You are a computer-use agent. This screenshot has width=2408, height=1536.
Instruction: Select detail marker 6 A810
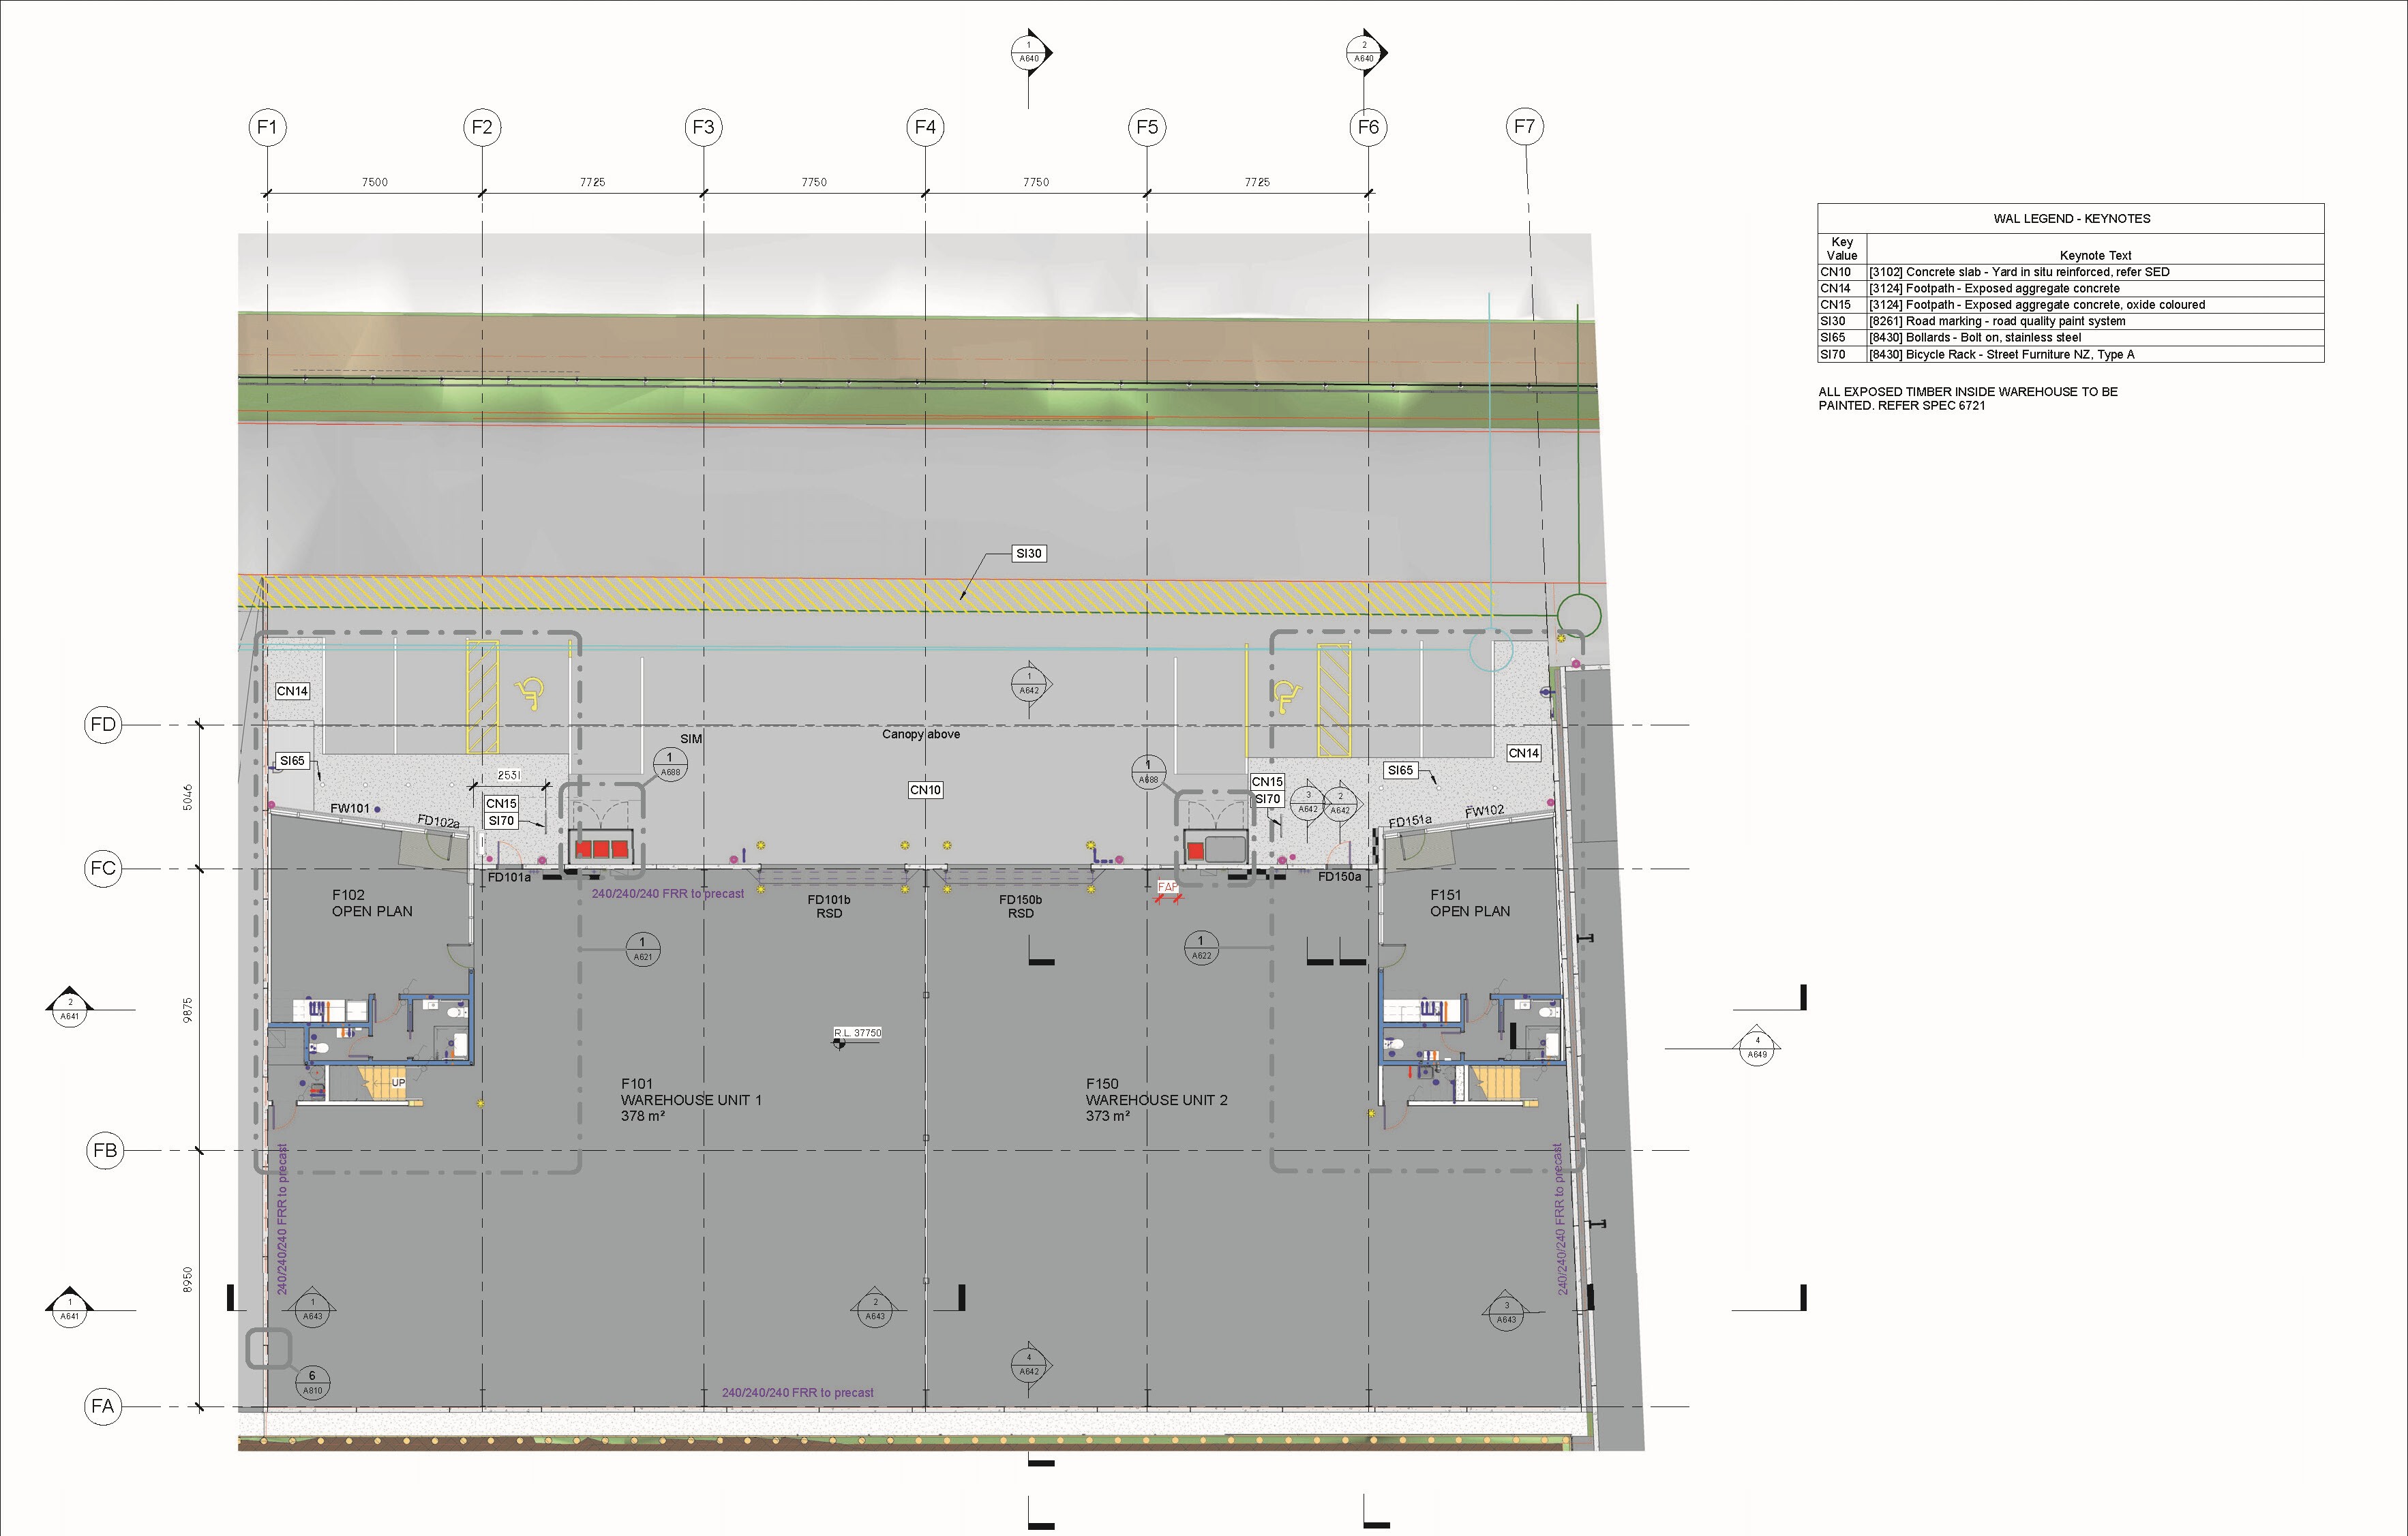(313, 1382)
